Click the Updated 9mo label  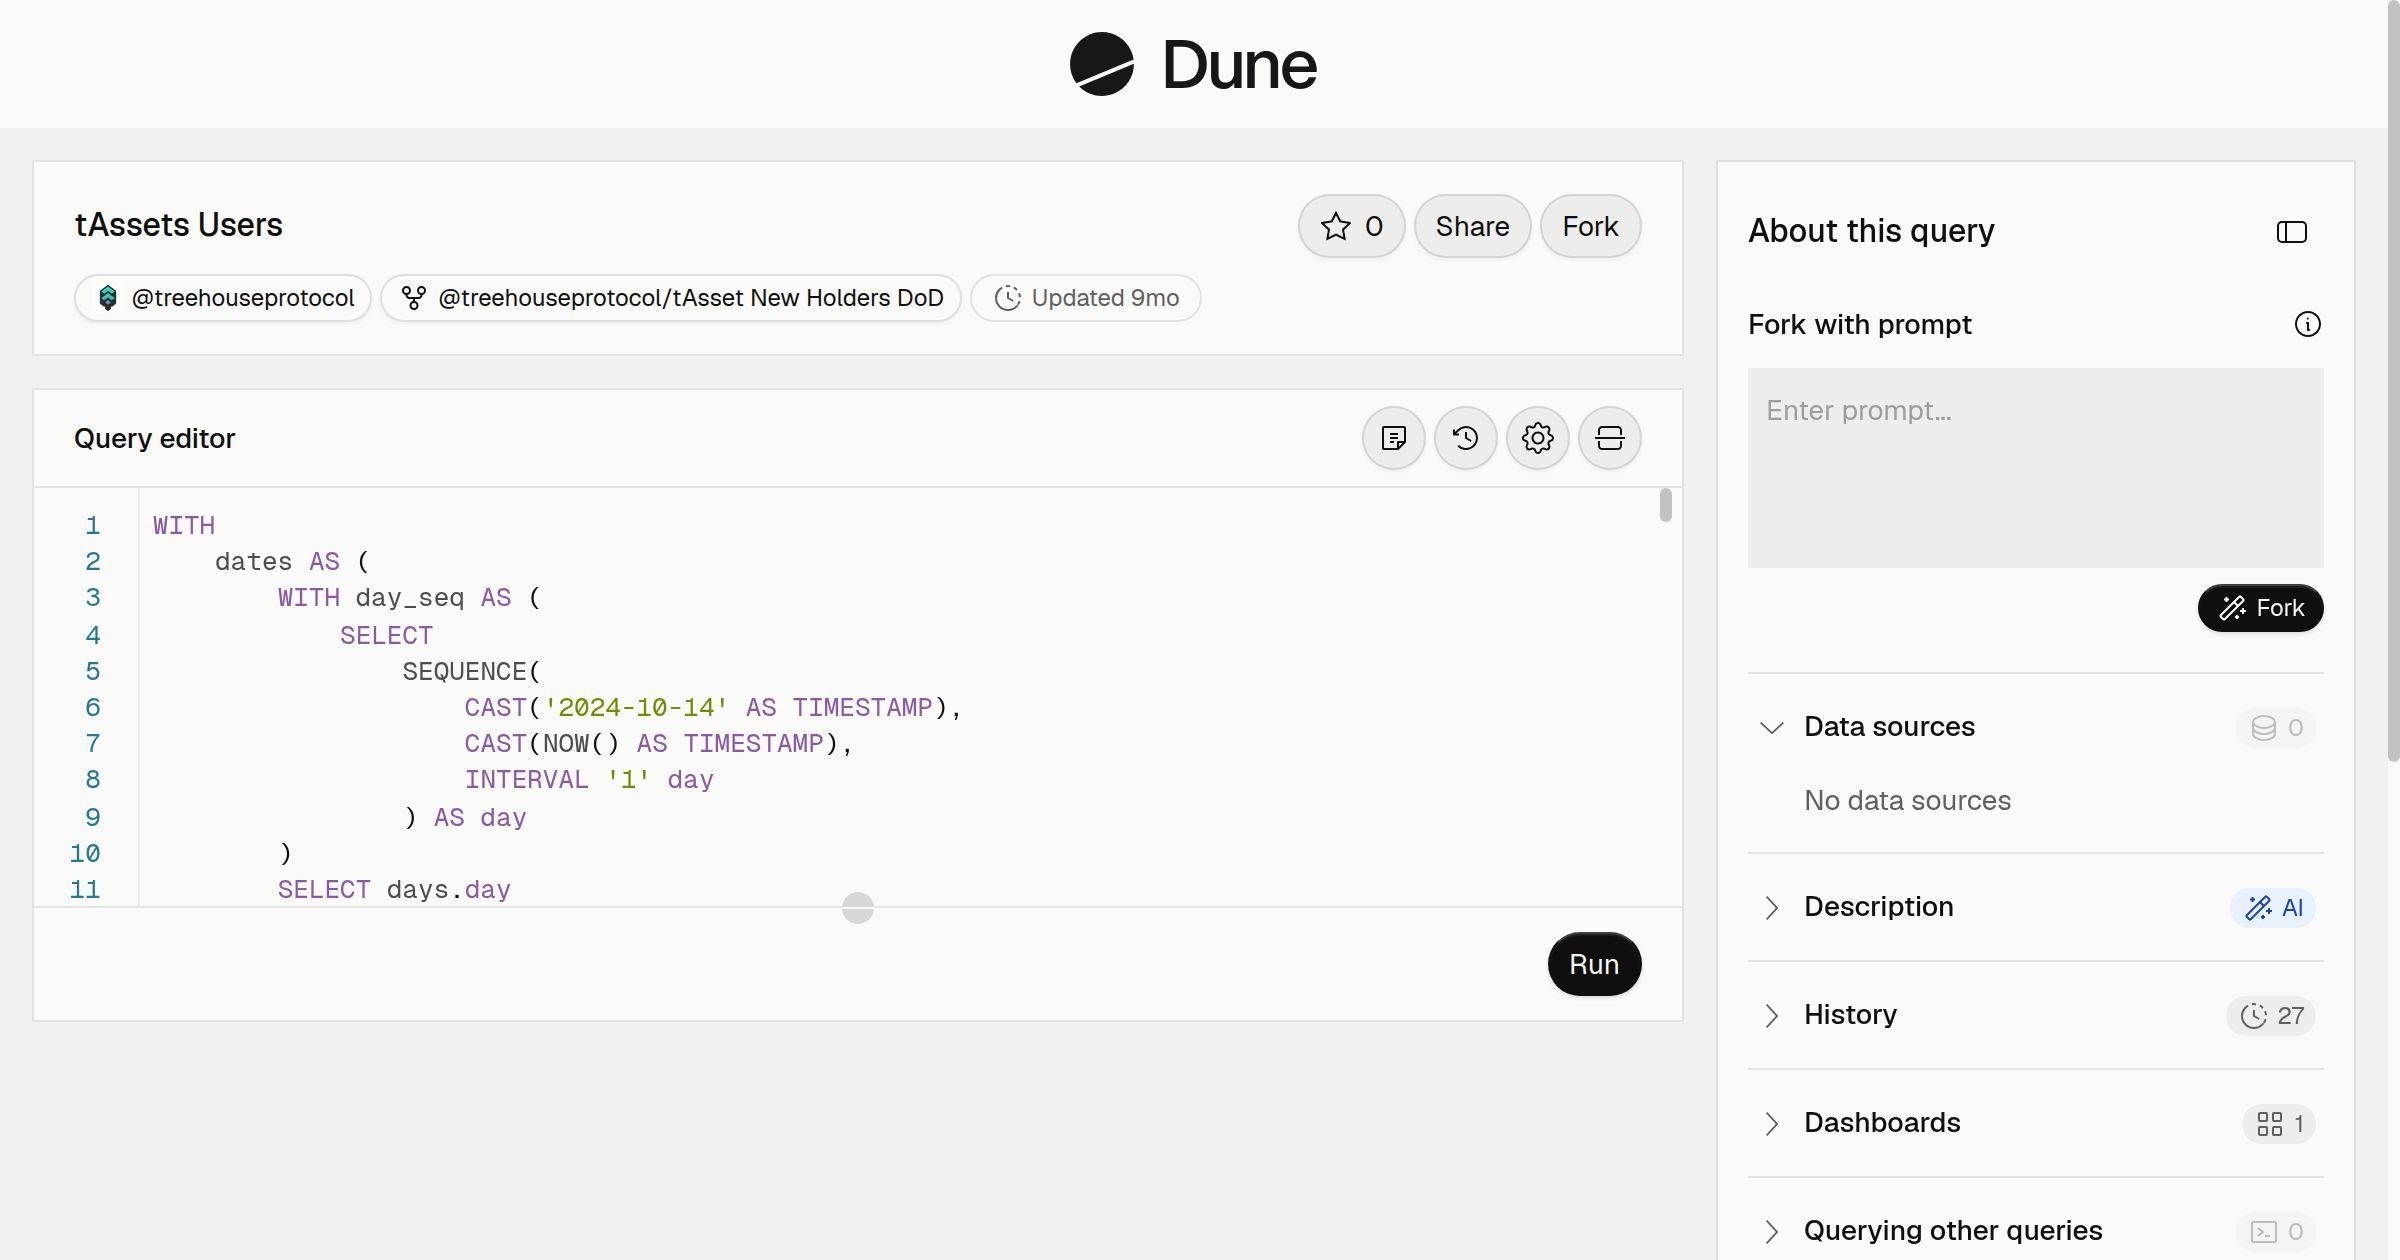coord(1086,298)
